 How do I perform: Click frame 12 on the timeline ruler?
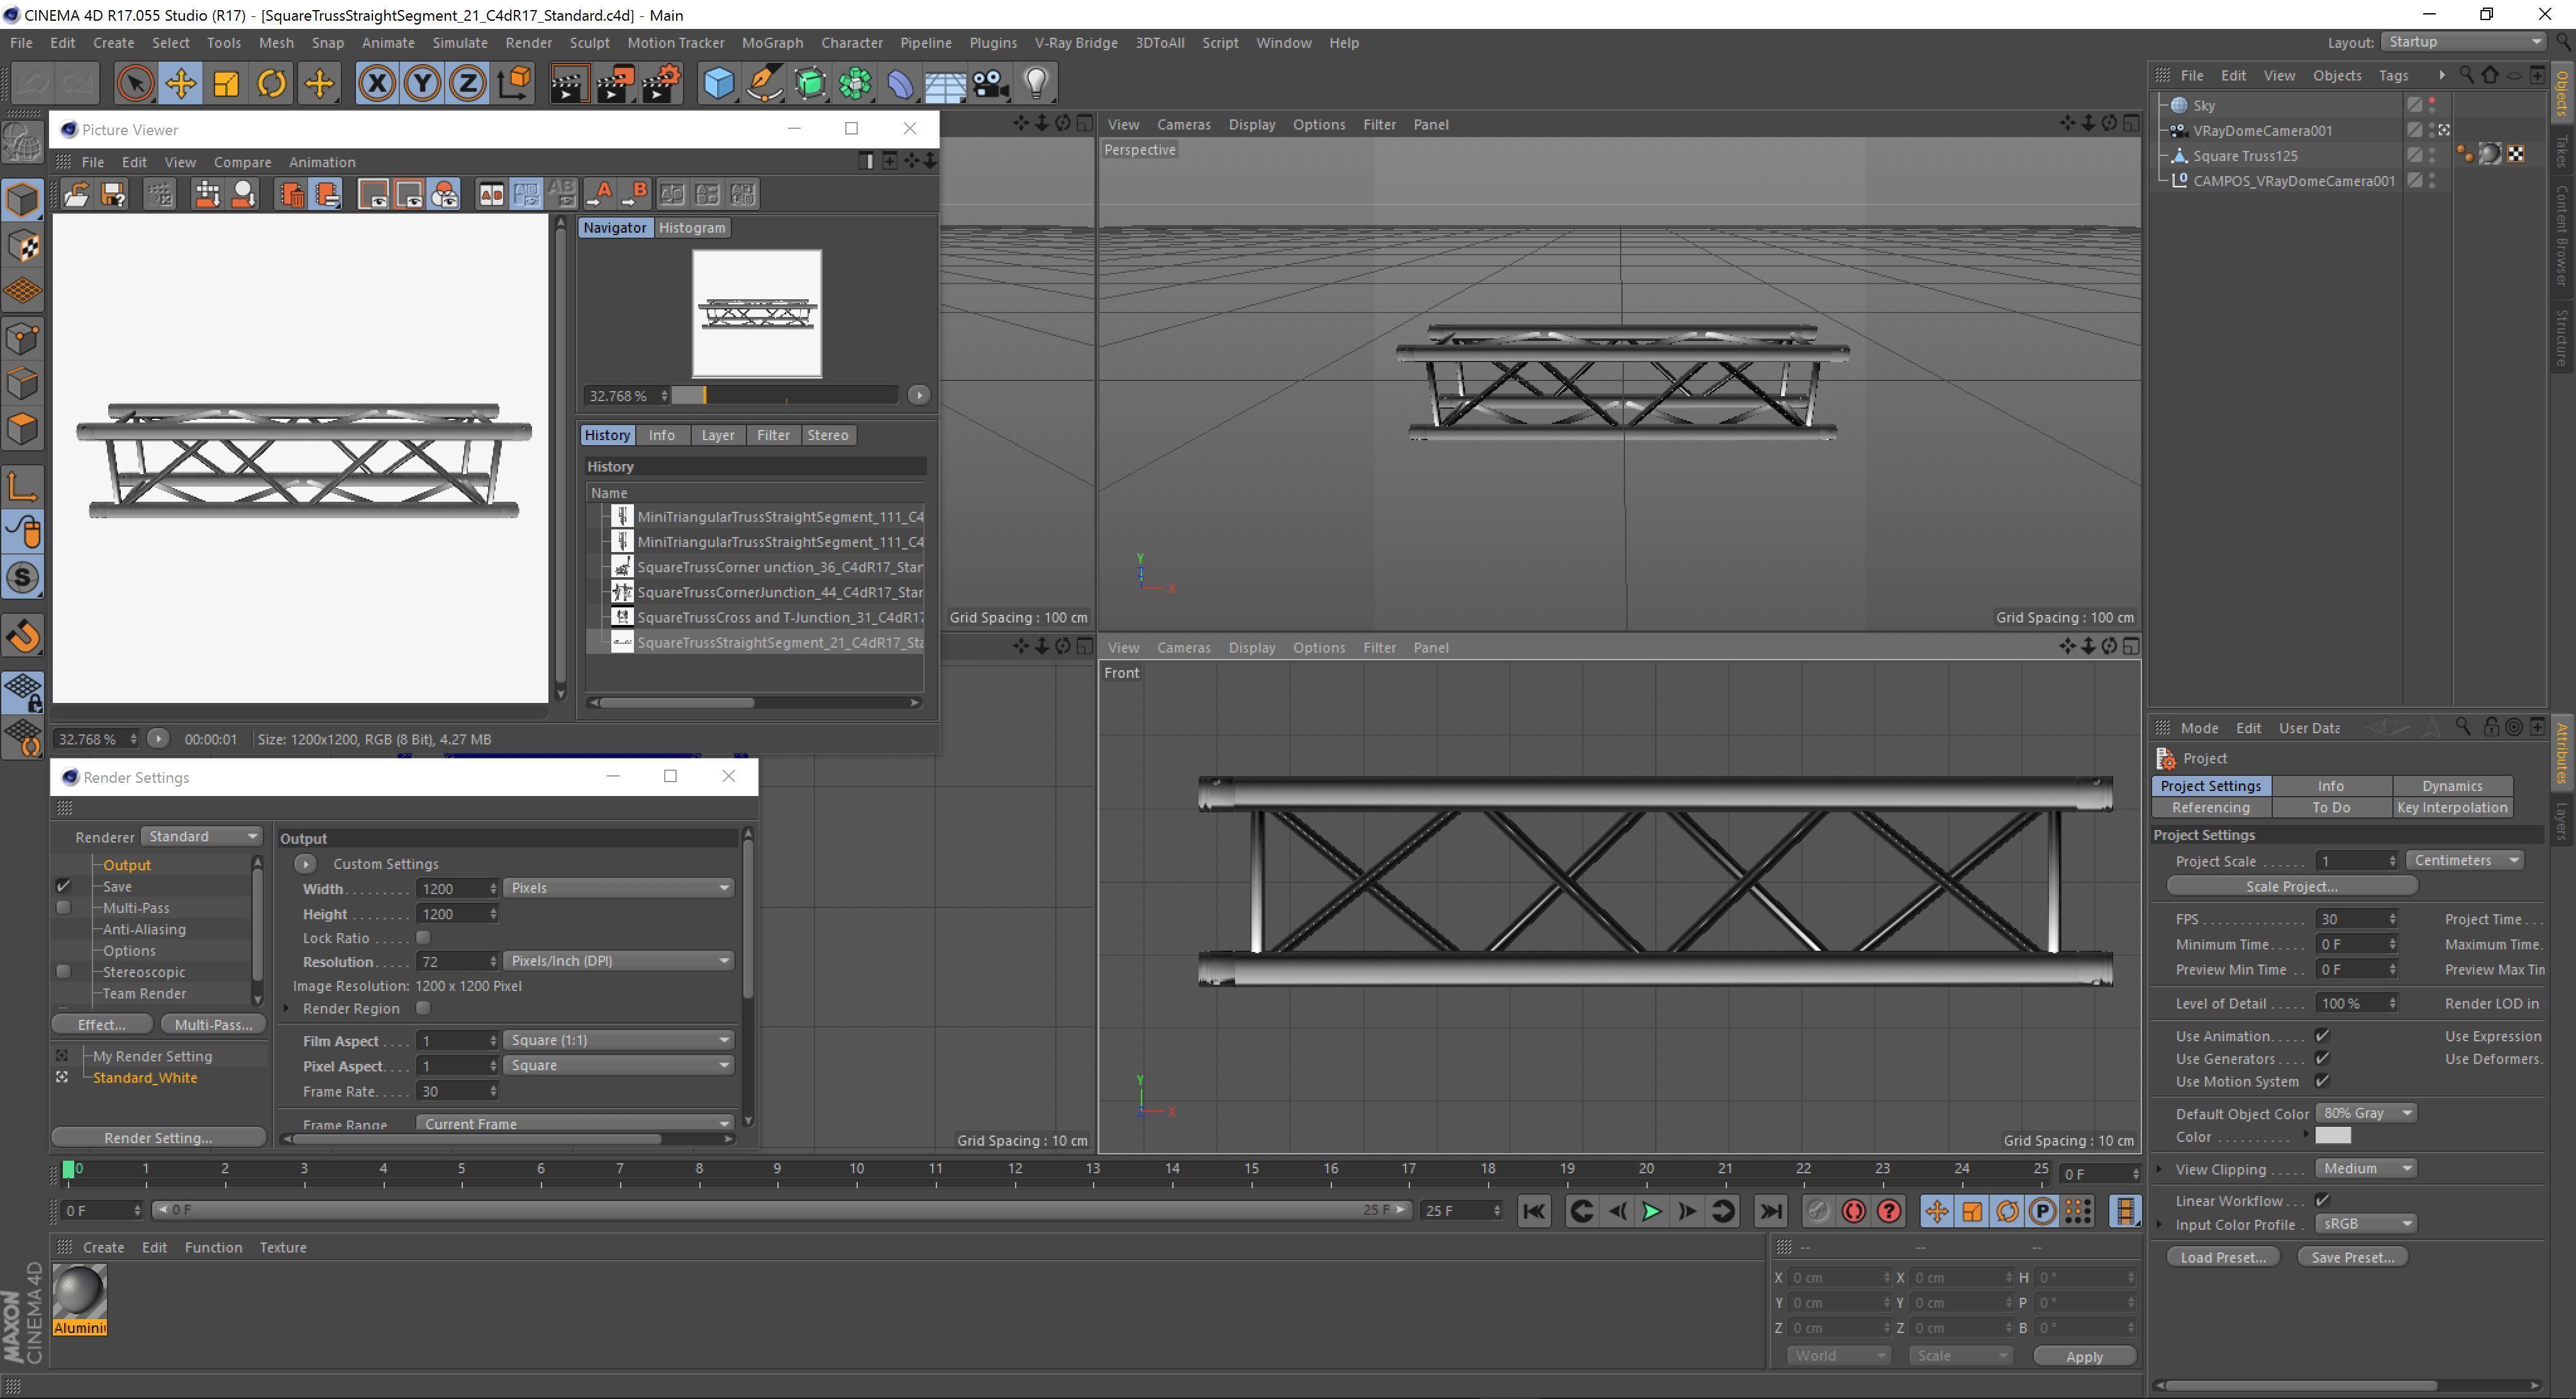click(1014, 1168)
